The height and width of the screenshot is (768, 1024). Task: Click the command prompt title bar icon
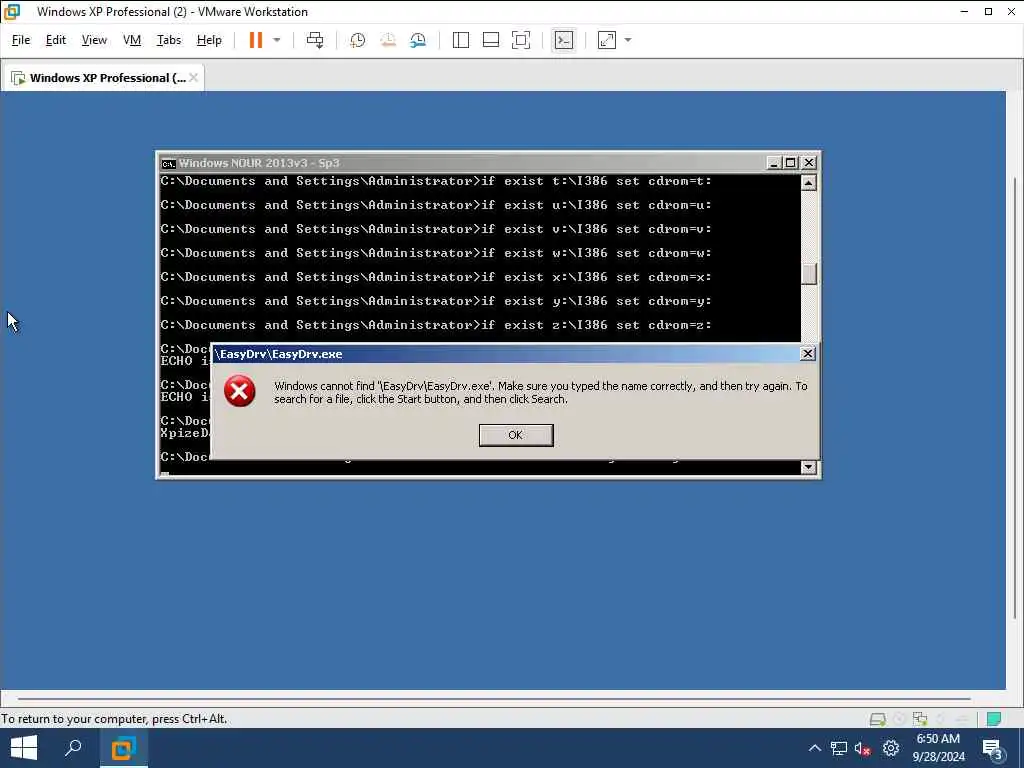point(168,163)
